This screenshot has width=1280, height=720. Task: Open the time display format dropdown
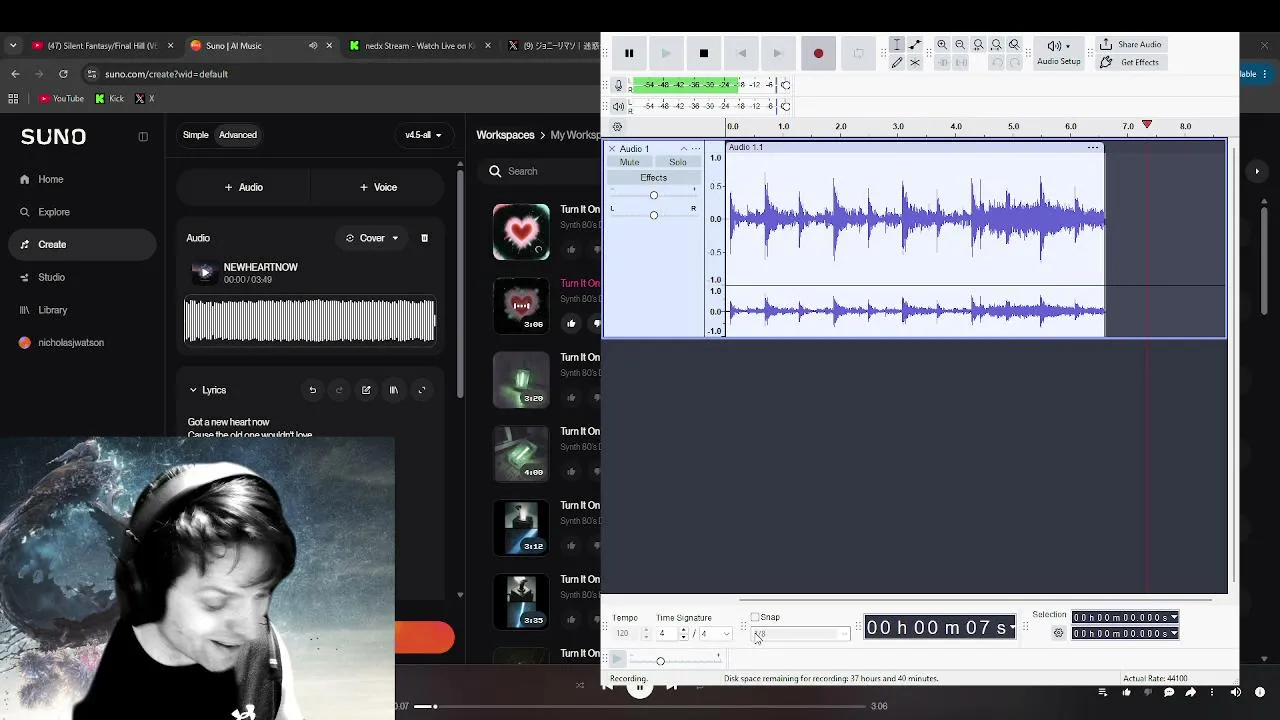click(x=1012, y=628)
